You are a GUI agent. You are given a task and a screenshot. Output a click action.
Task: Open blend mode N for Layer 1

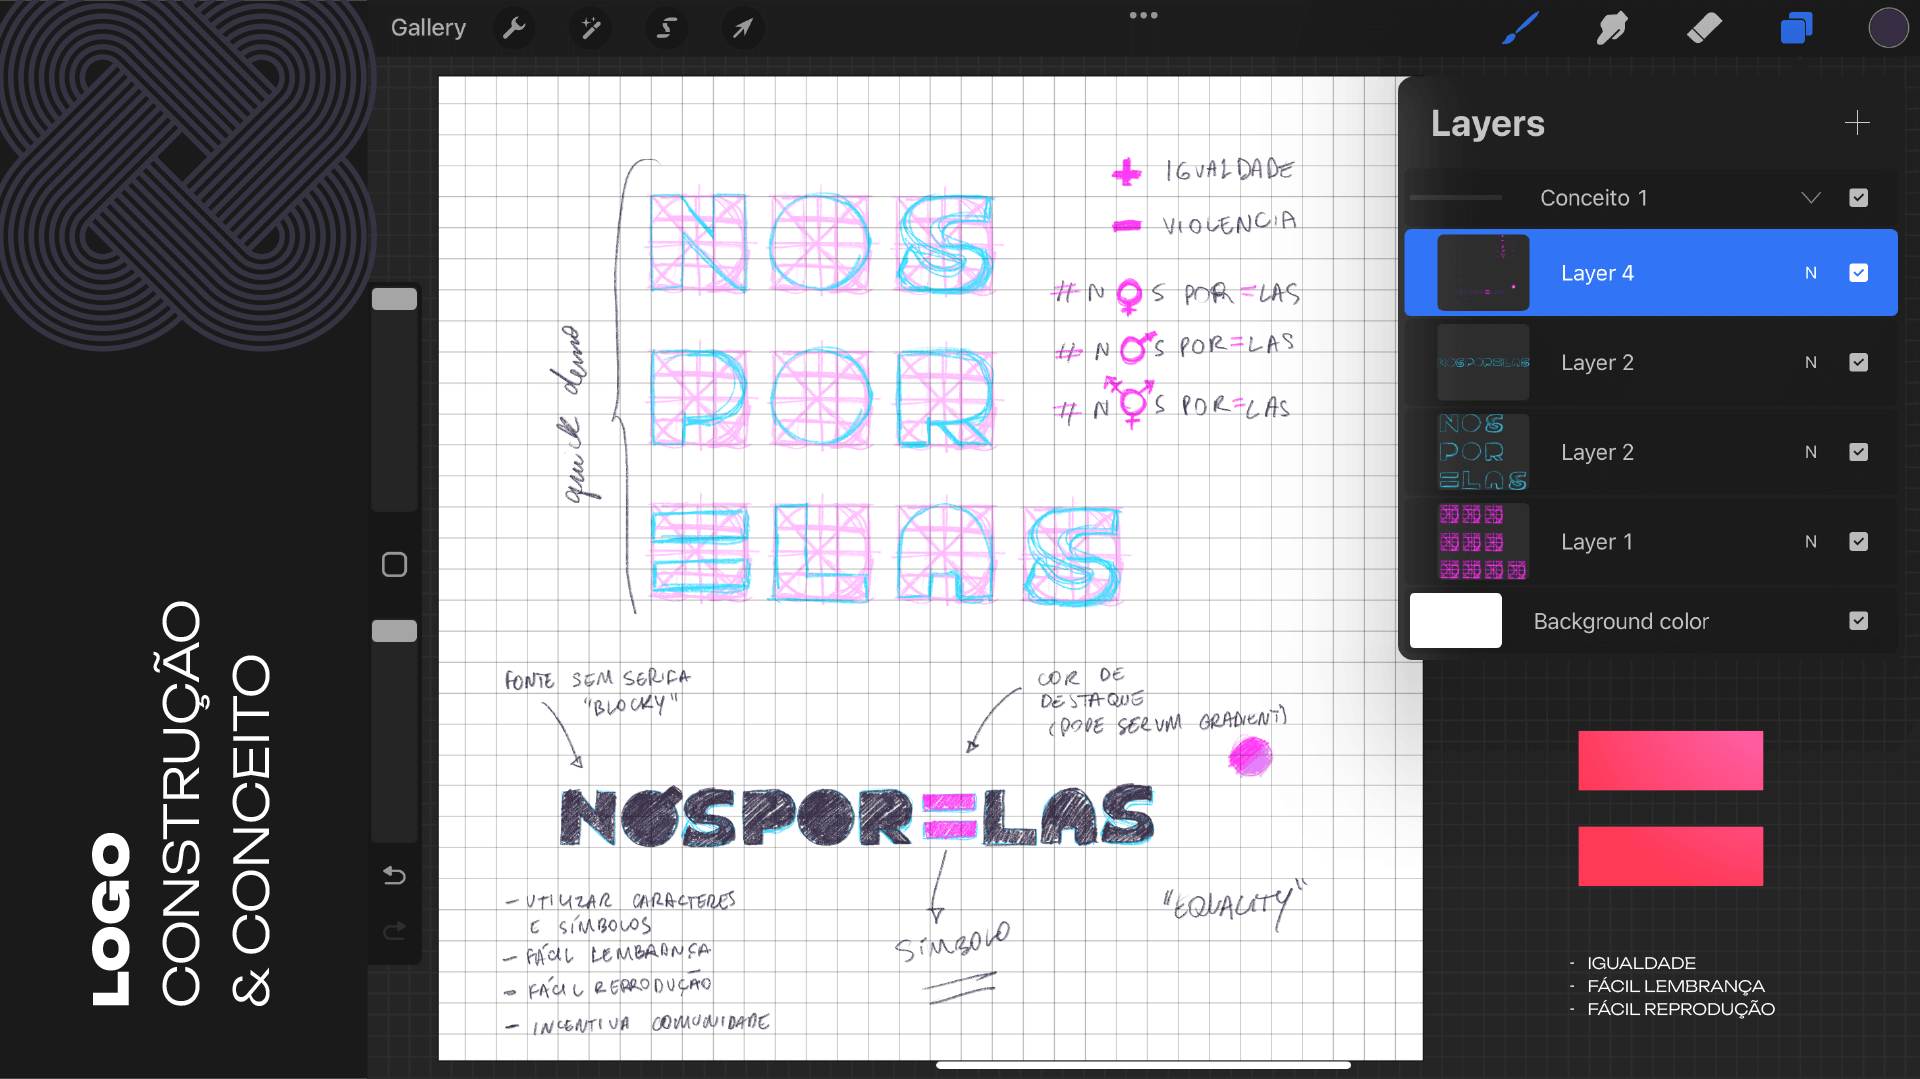click(1811, 542)
